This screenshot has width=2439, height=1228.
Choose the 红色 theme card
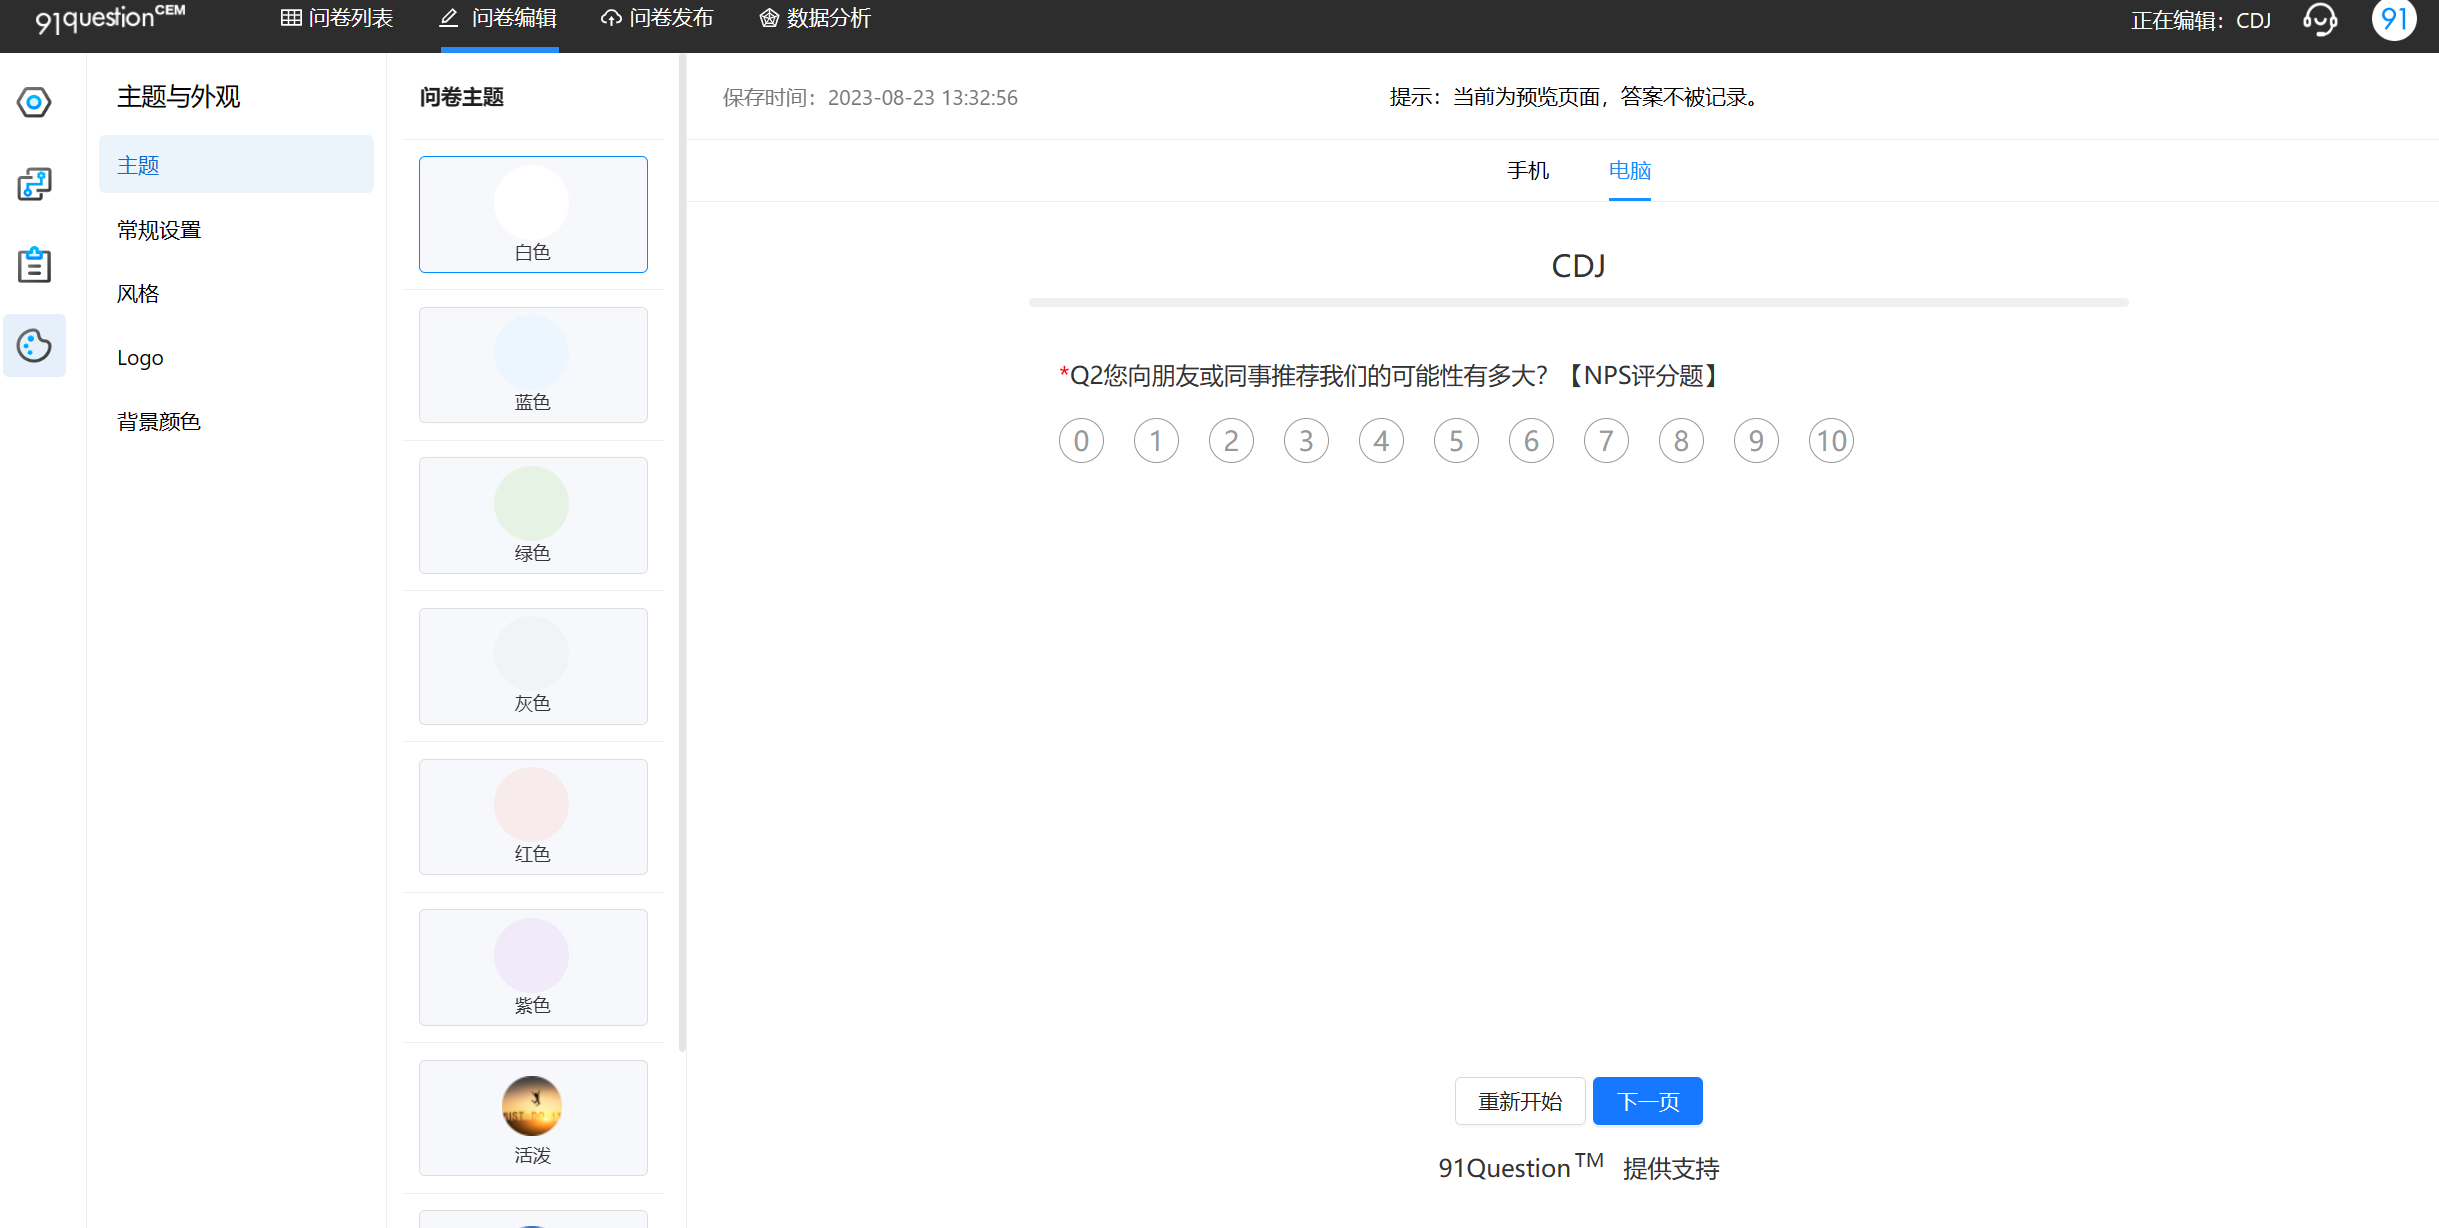(x=533, y=817)
